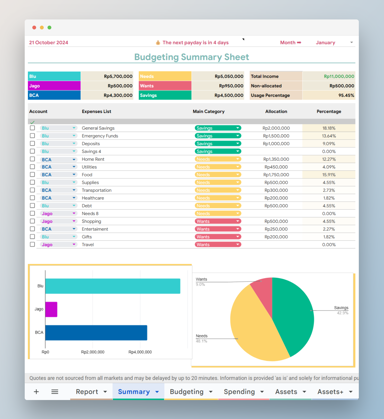Screen dimensions: 384x419
Task: Tick the Home Rent row checkbox
Action: [x=32, y=159]
